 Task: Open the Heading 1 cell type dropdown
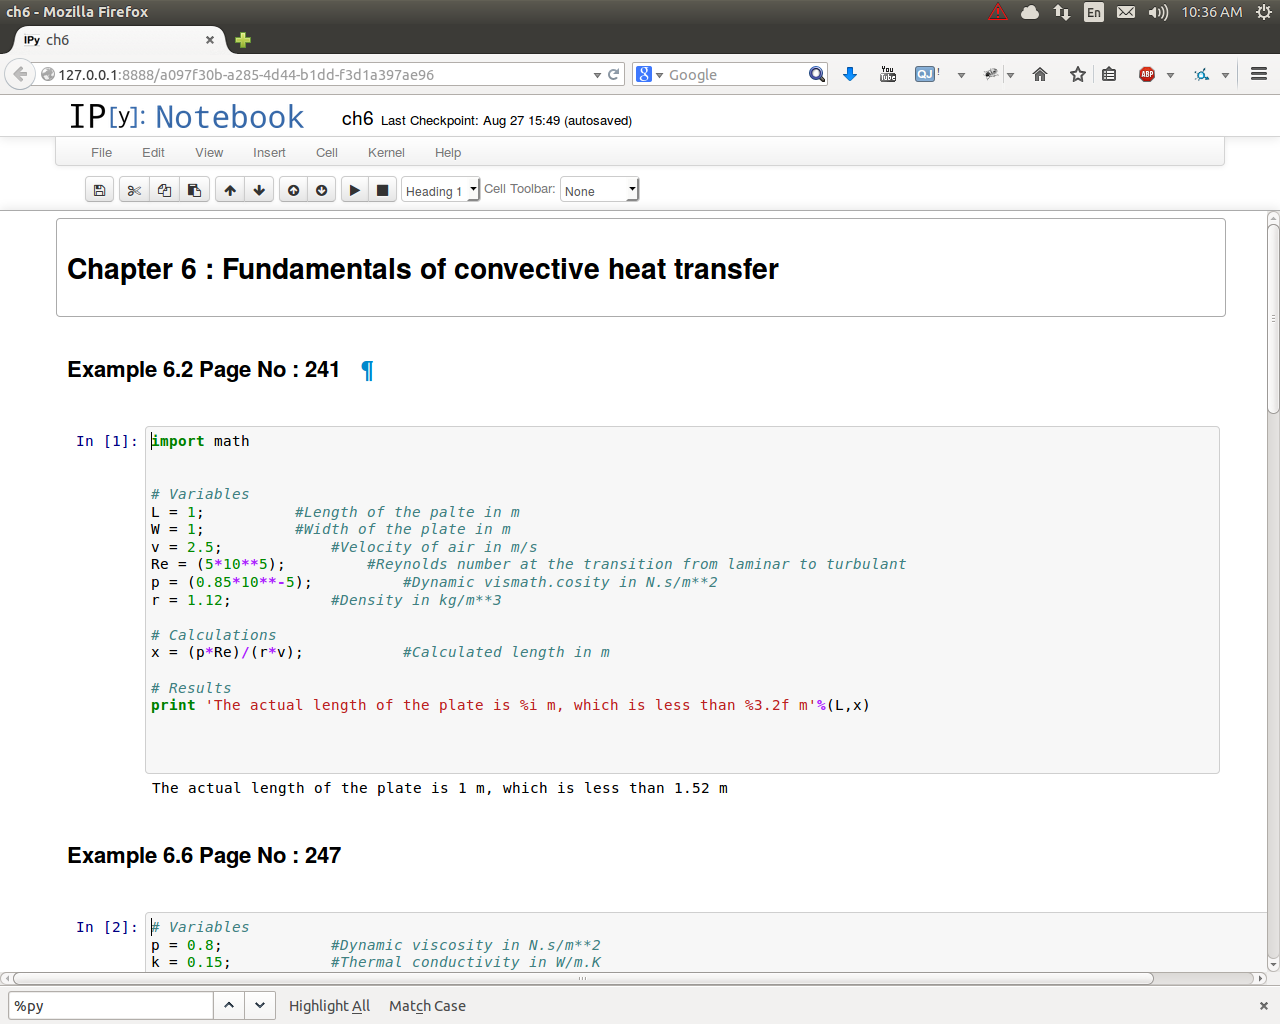click(441, 190)
